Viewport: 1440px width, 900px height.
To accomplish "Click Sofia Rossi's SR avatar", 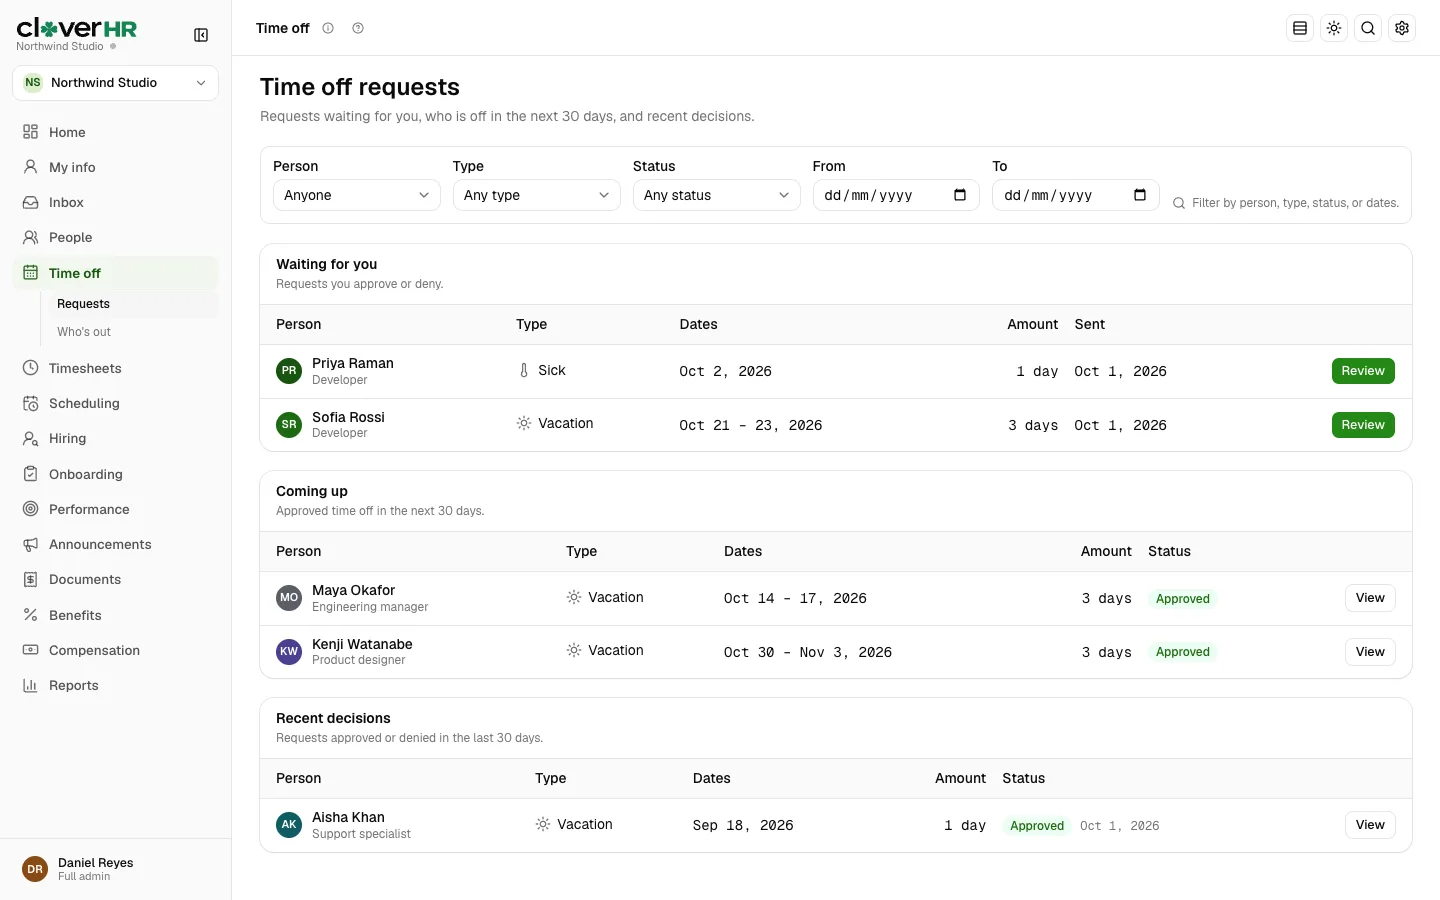I will tap(289, 425).
